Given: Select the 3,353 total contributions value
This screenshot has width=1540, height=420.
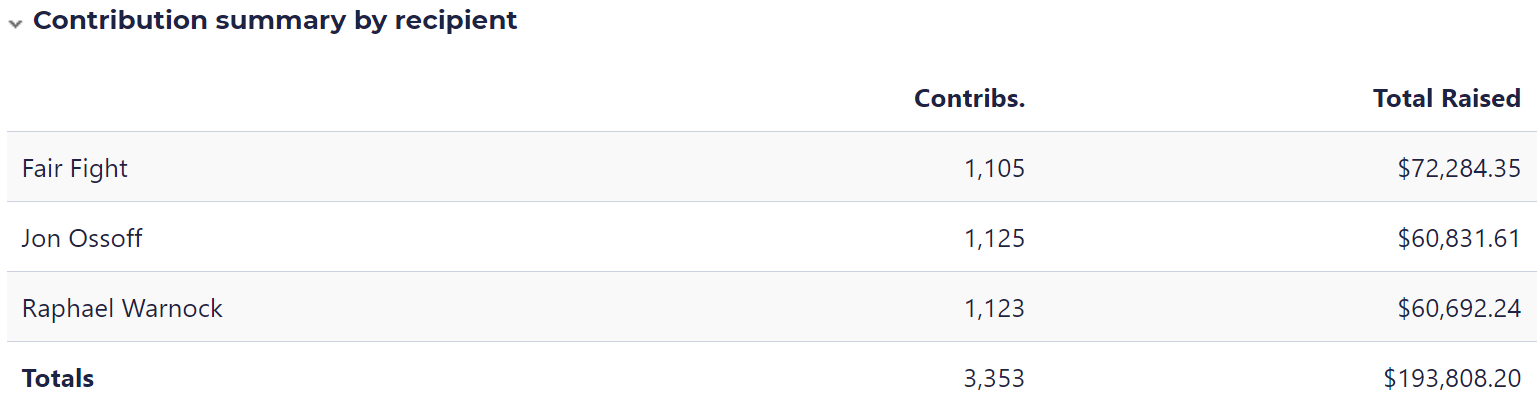Looking at the screenshot, I should tap(994, 378).
